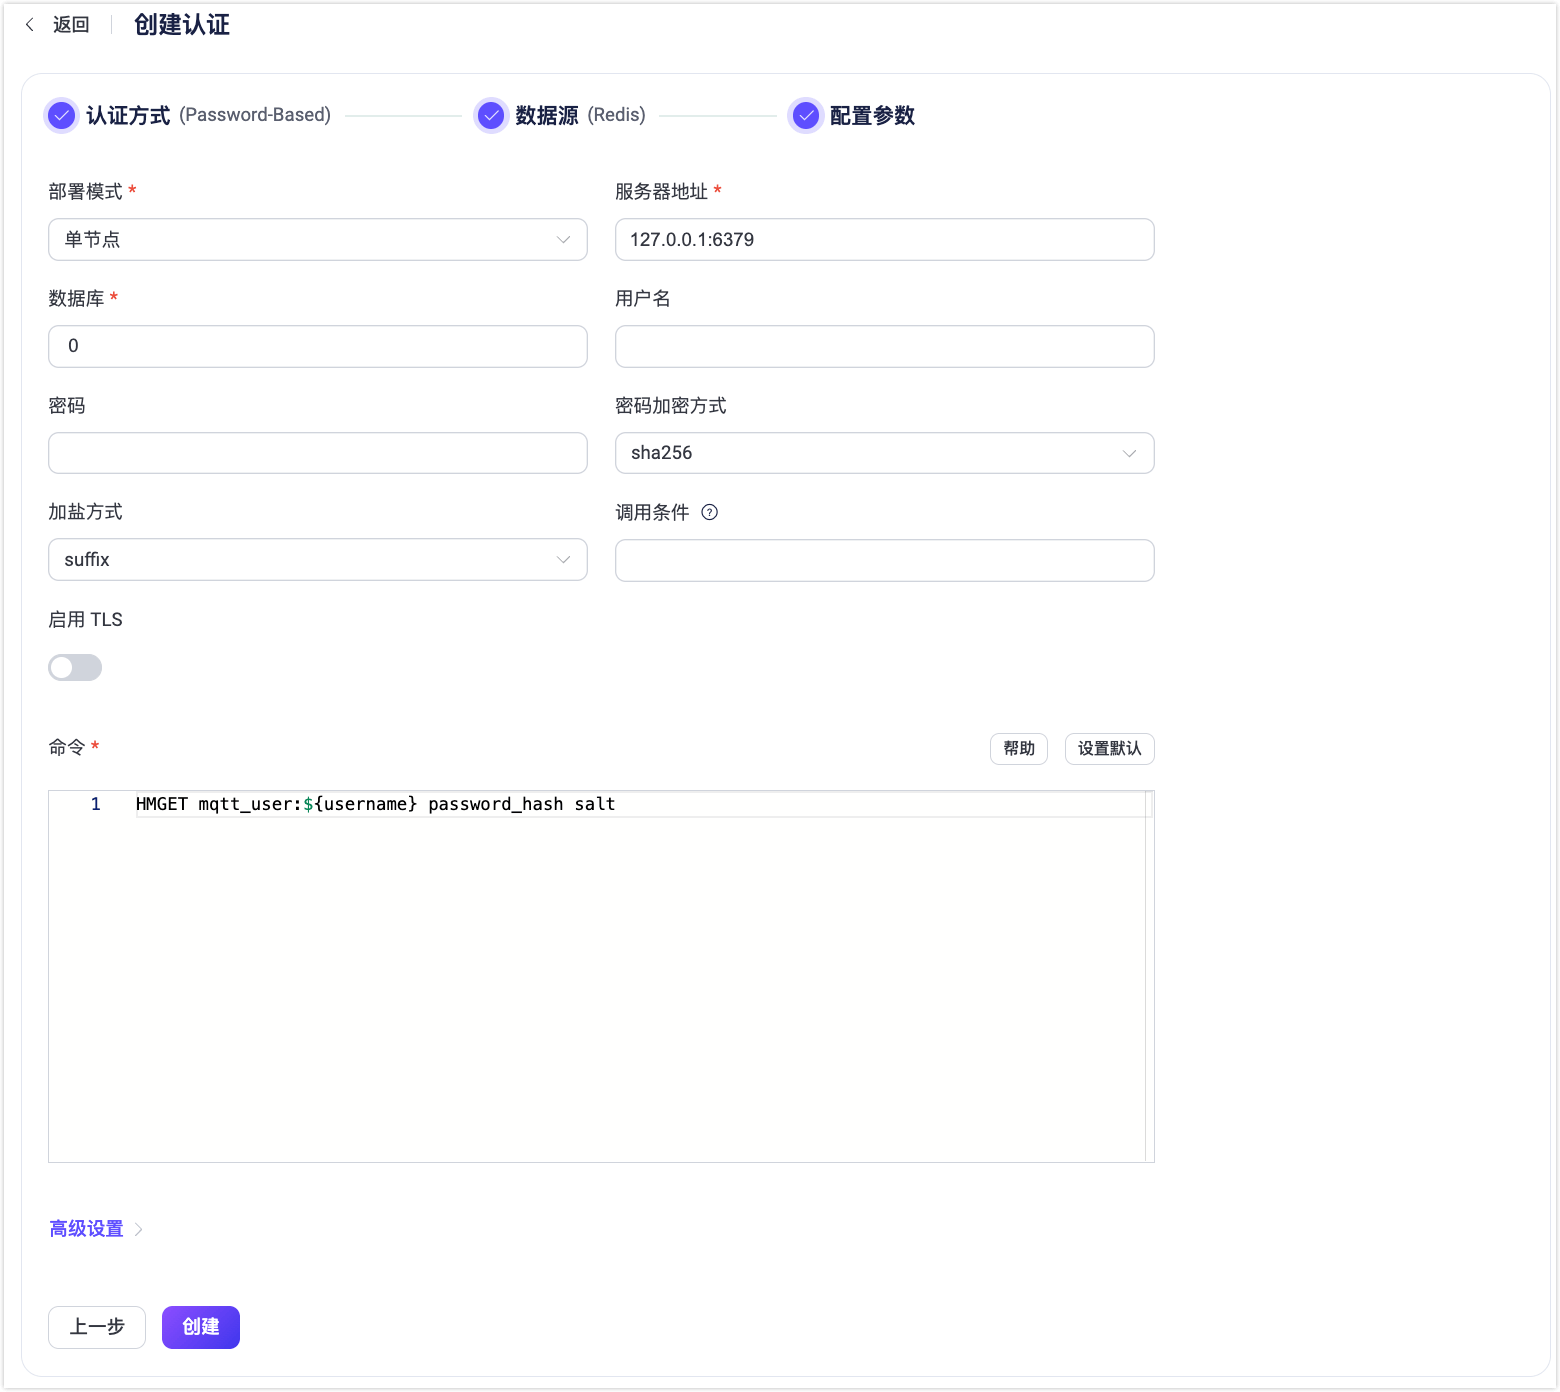Image resolution: width=1560 pixels, height=1392 pixels.
Task: Enable the 启用 TLS switch
Action: tap(75, 667)
